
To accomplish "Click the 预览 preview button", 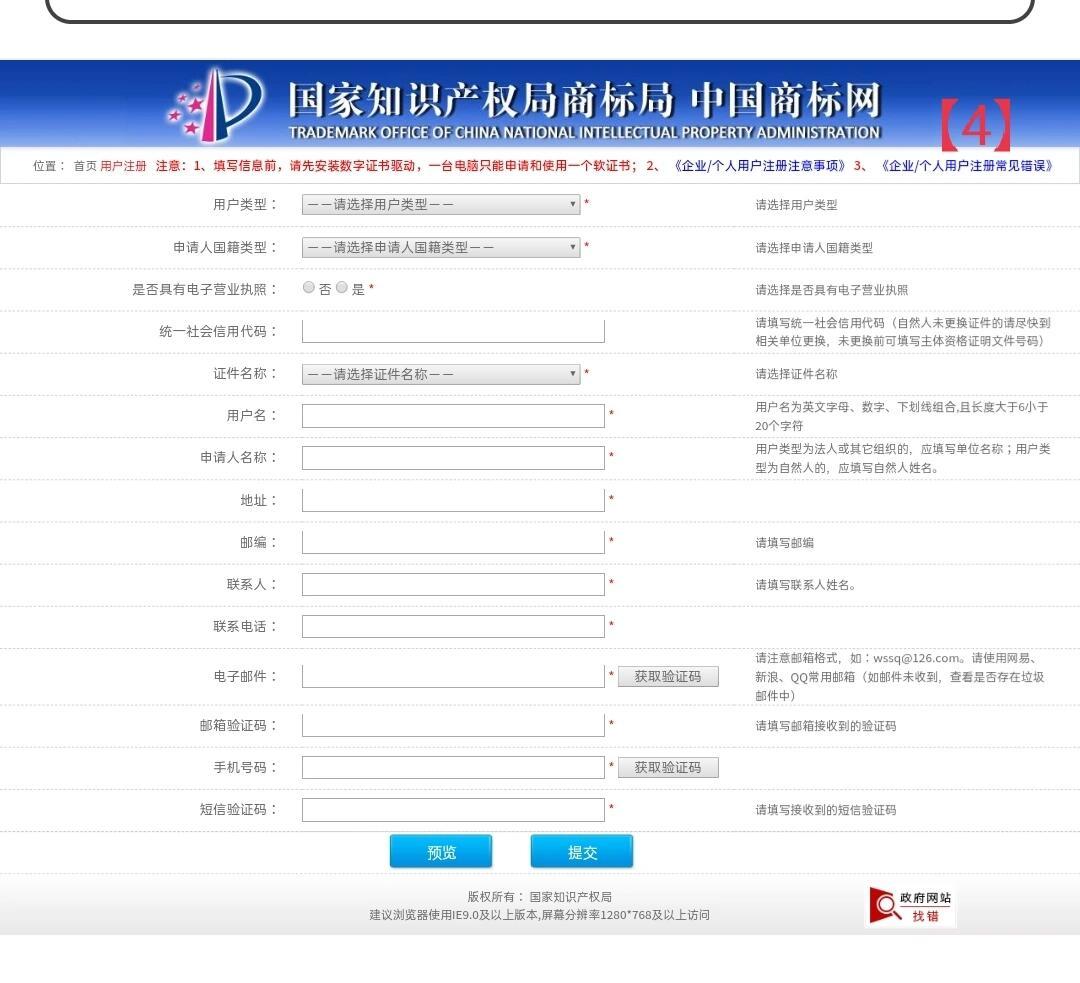I will click(x=440, y=851).
